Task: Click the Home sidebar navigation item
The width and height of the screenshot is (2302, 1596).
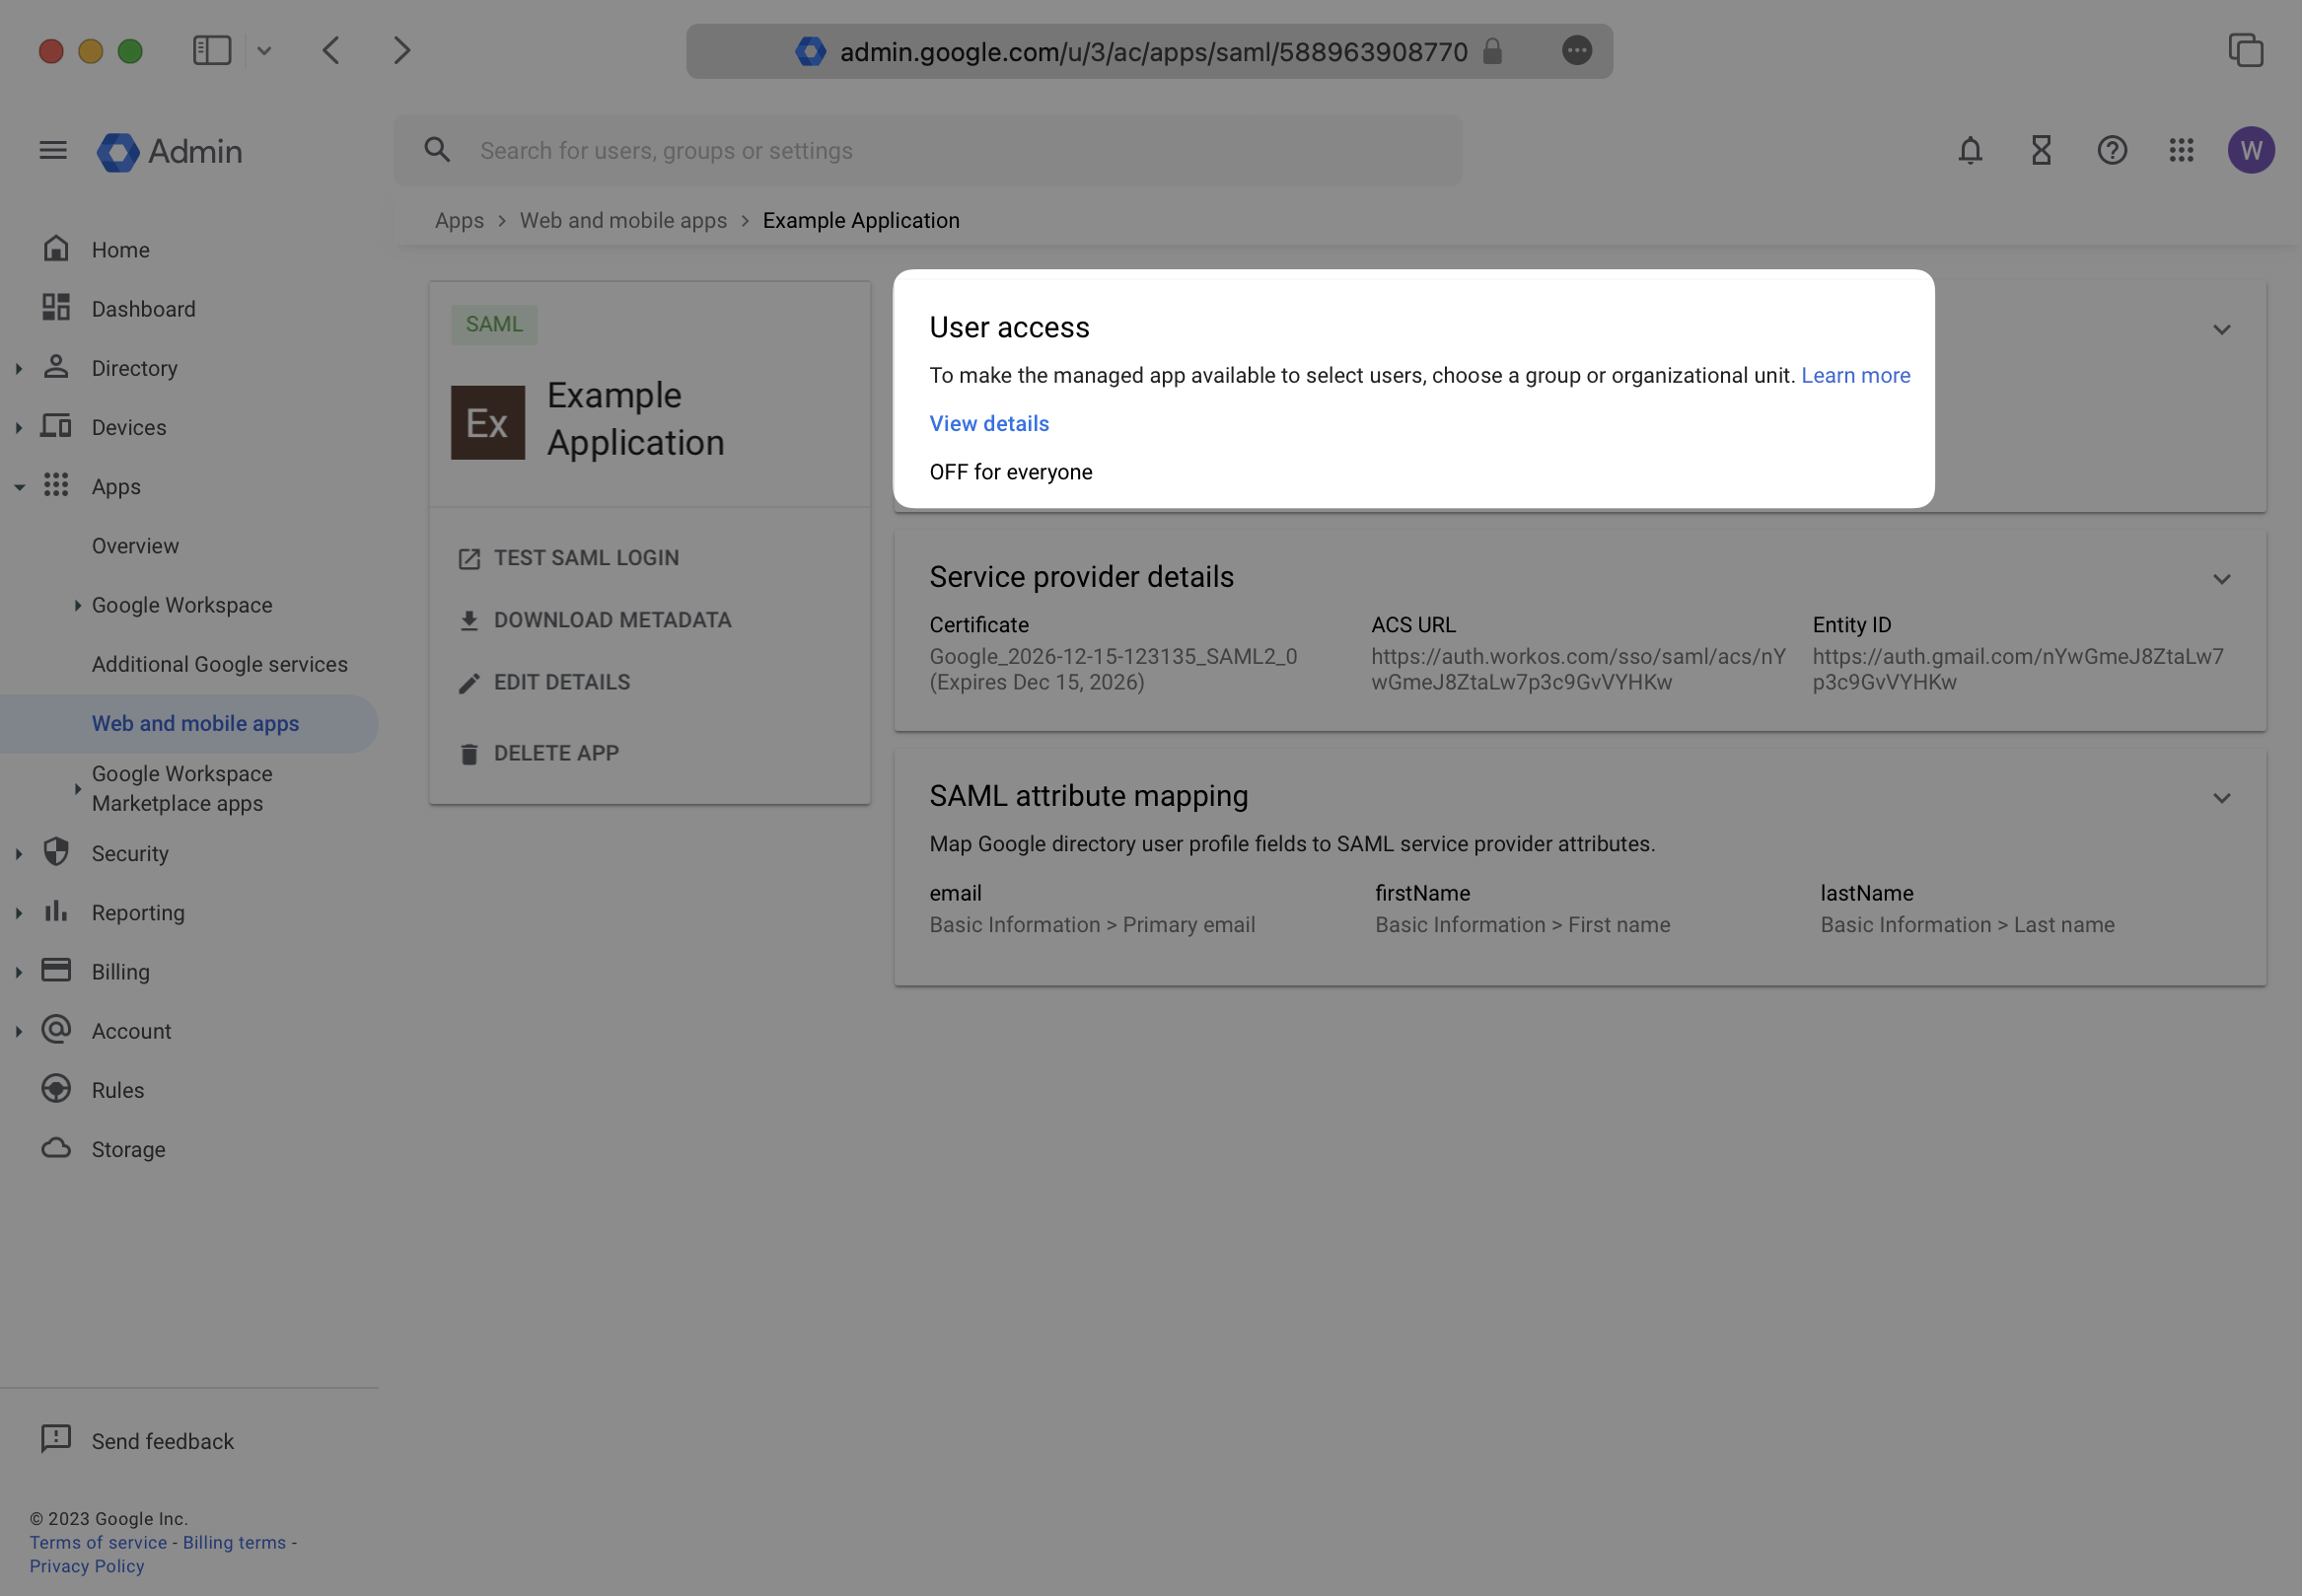Action: pos(120,251)
